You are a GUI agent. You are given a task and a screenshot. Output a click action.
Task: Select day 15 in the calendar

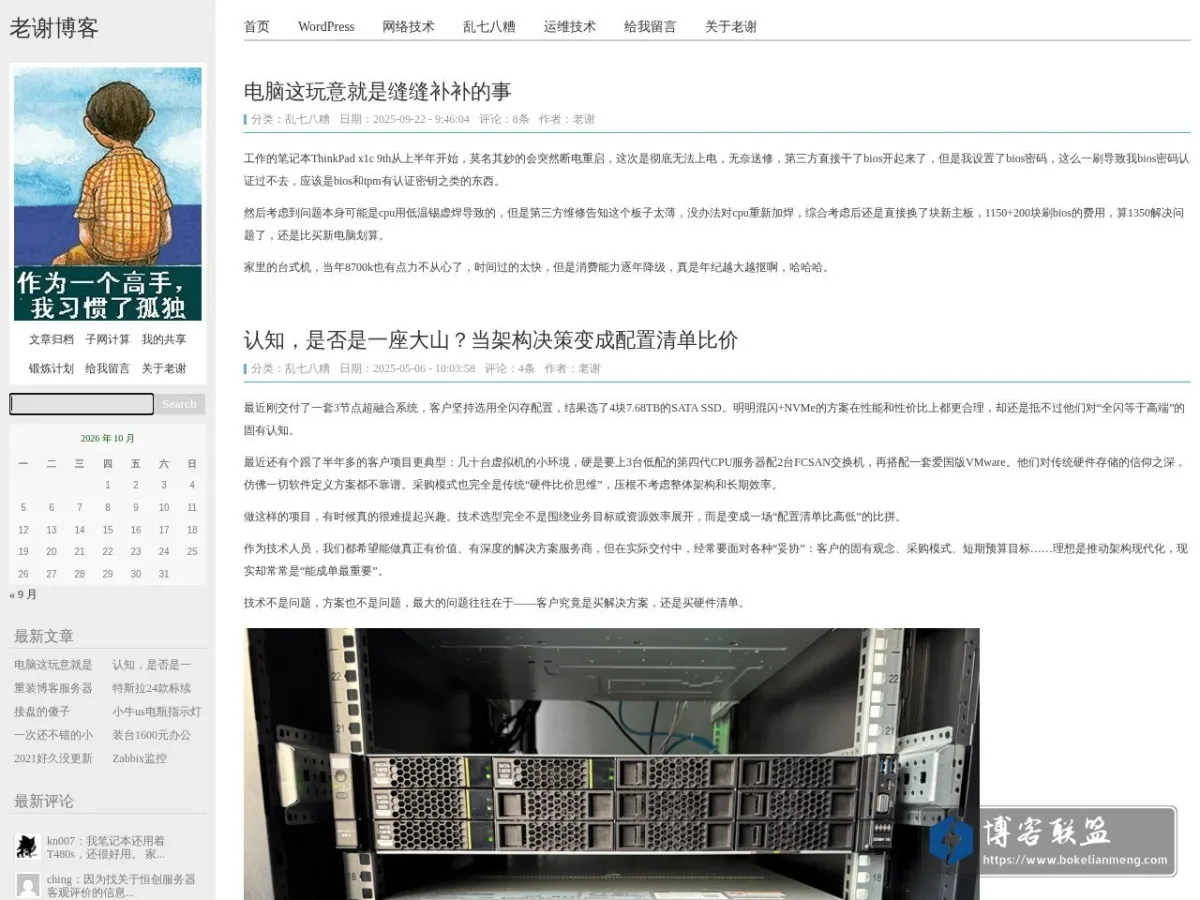[x=108, y=530]
